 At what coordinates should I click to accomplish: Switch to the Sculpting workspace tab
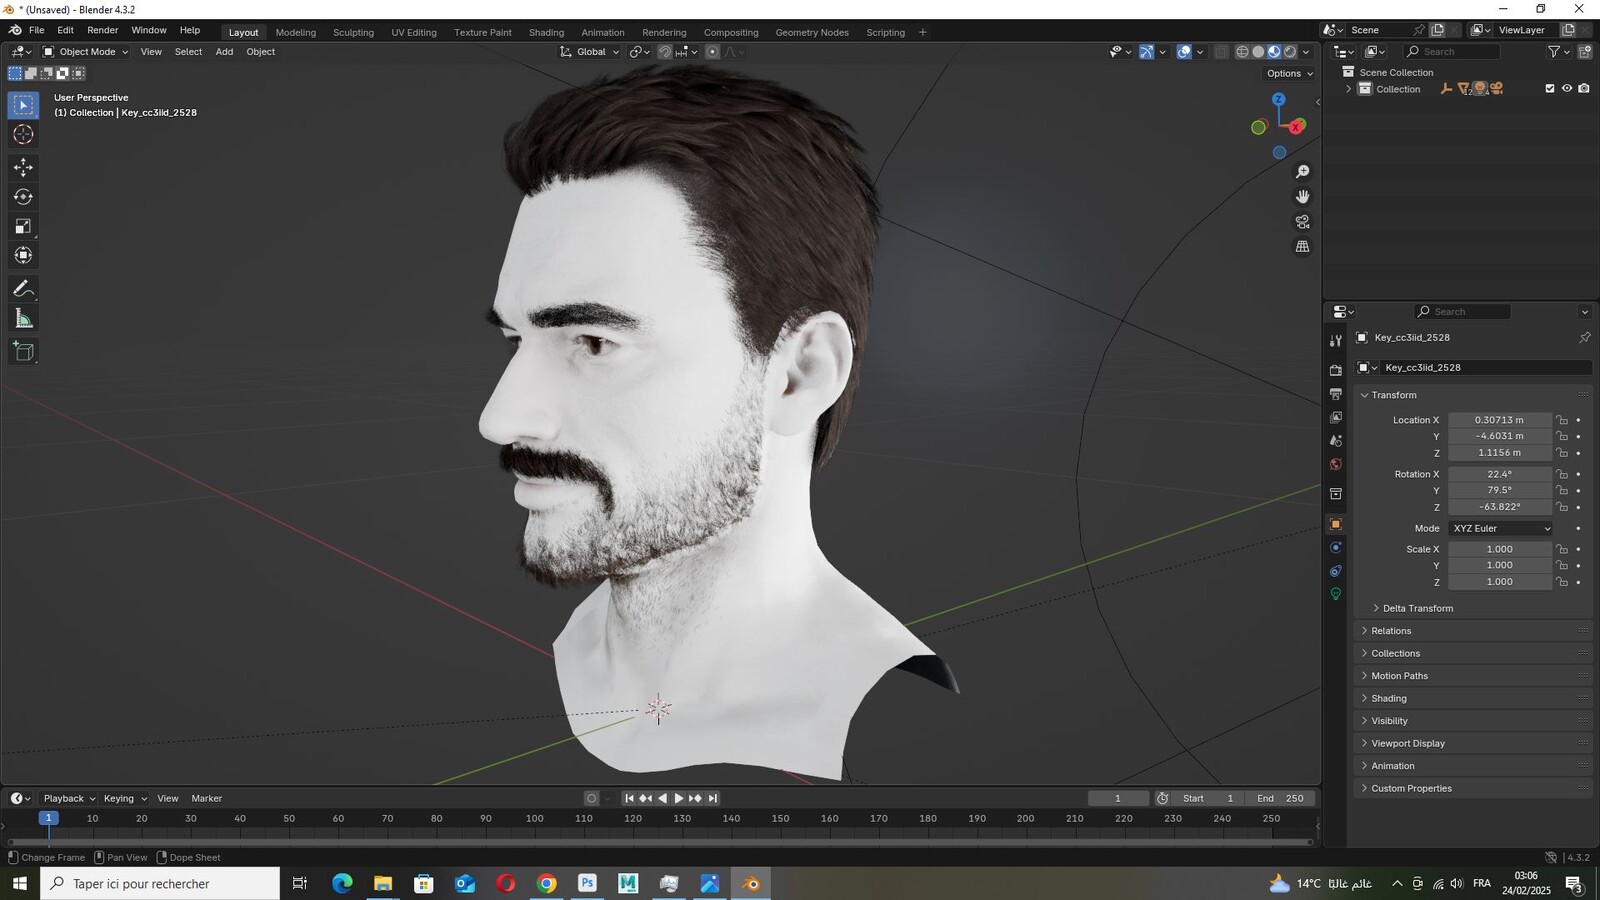[353, 32]
